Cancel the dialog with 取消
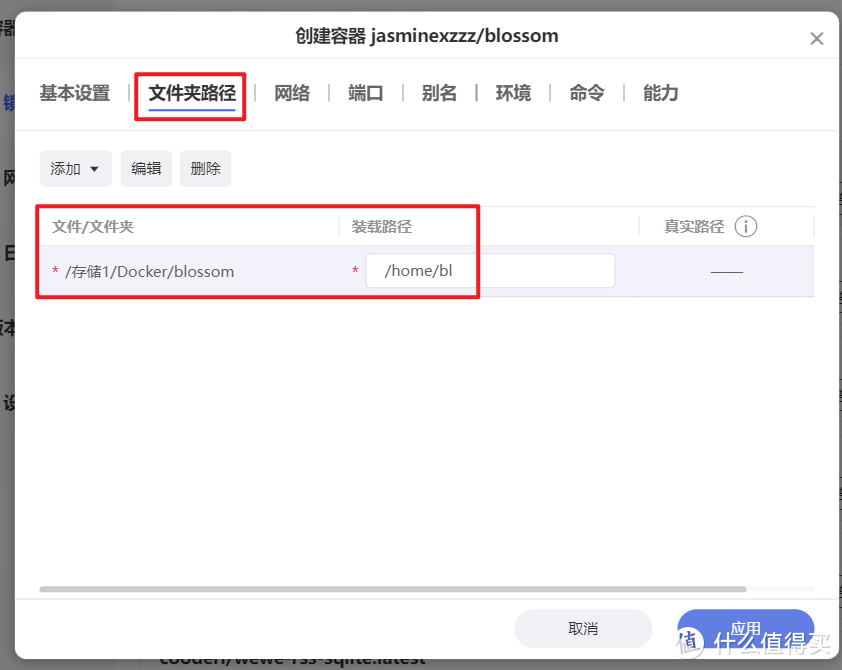The height and width of the screenshot is (670, 842). [x=583, y=628]
